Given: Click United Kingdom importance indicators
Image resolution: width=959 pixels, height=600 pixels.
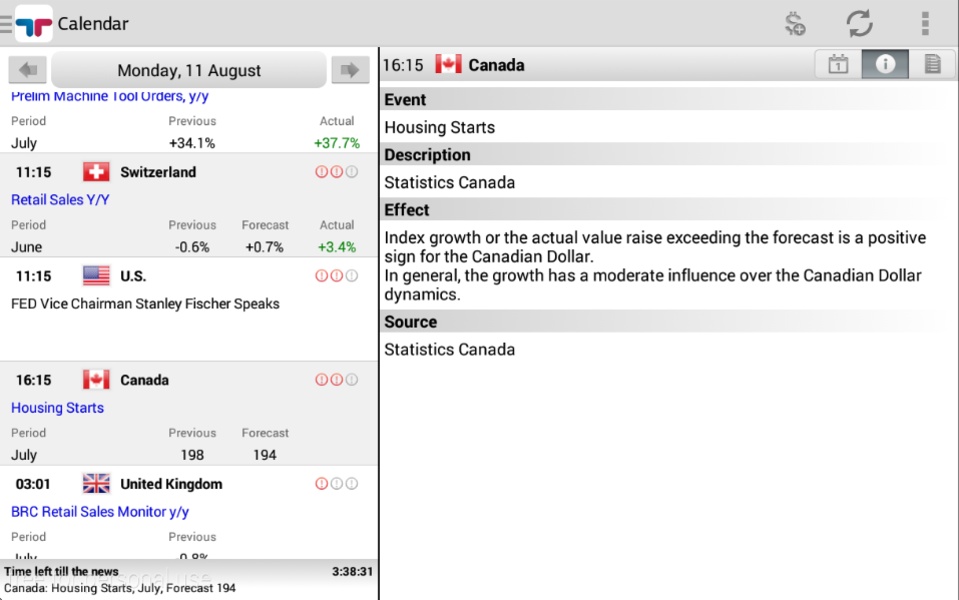Looking at the screenshot, I should pos(336,484).
